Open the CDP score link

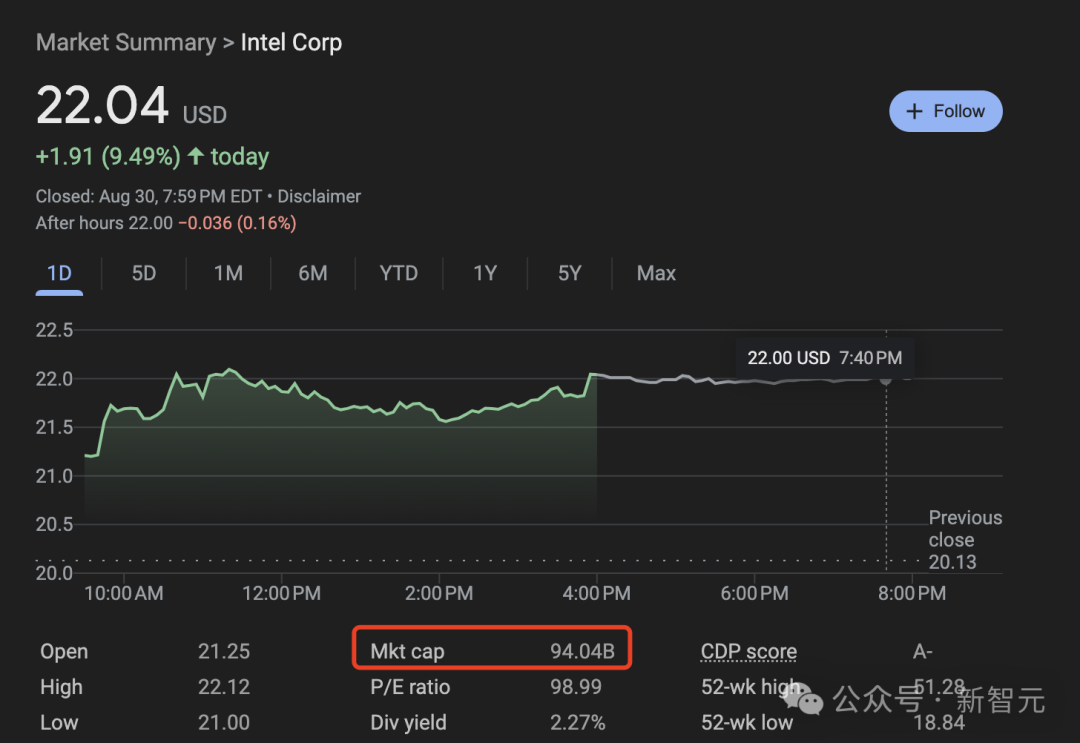(x=749, y=651)
